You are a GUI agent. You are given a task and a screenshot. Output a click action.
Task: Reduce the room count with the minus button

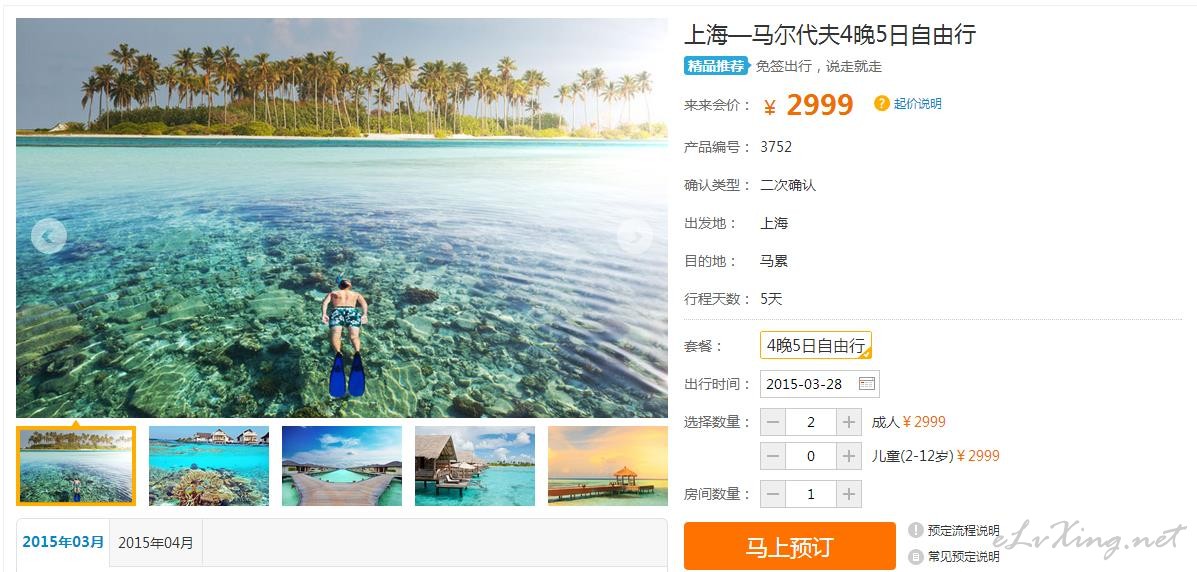(x=773, y=494)
